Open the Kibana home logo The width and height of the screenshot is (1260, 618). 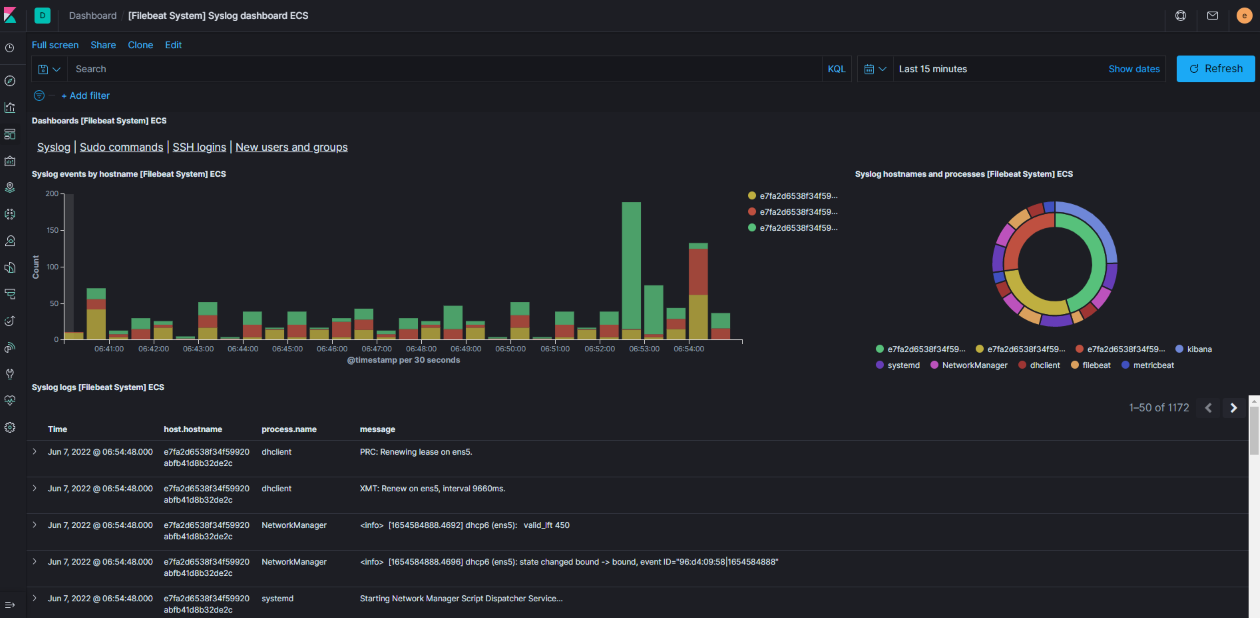tap(10, 16)
